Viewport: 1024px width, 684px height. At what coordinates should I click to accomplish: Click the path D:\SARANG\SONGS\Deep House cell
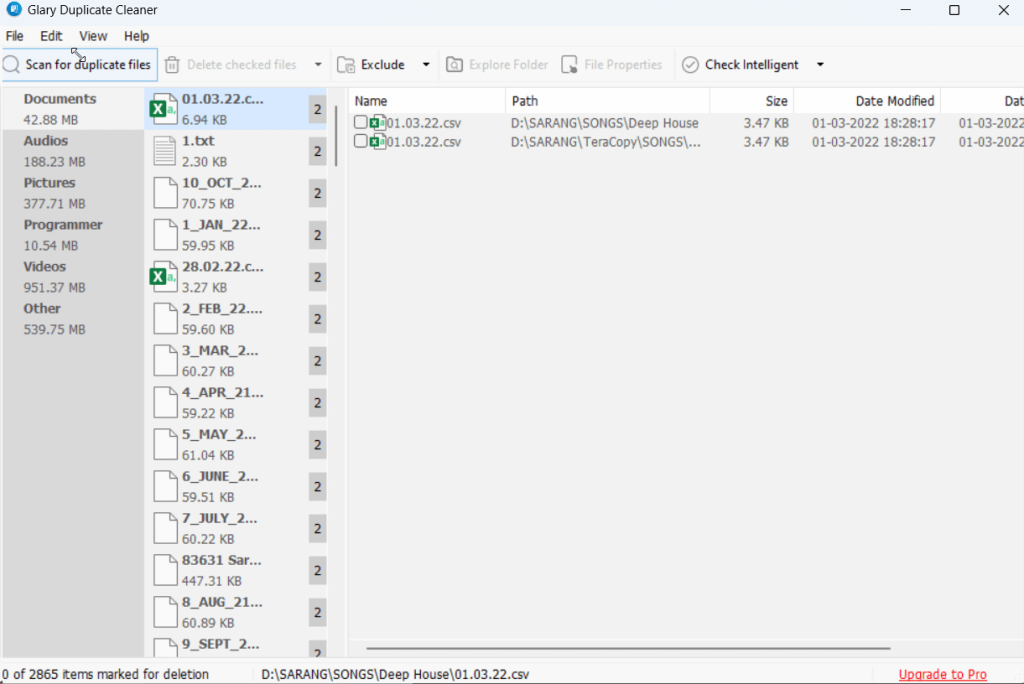tap(605, 123)
